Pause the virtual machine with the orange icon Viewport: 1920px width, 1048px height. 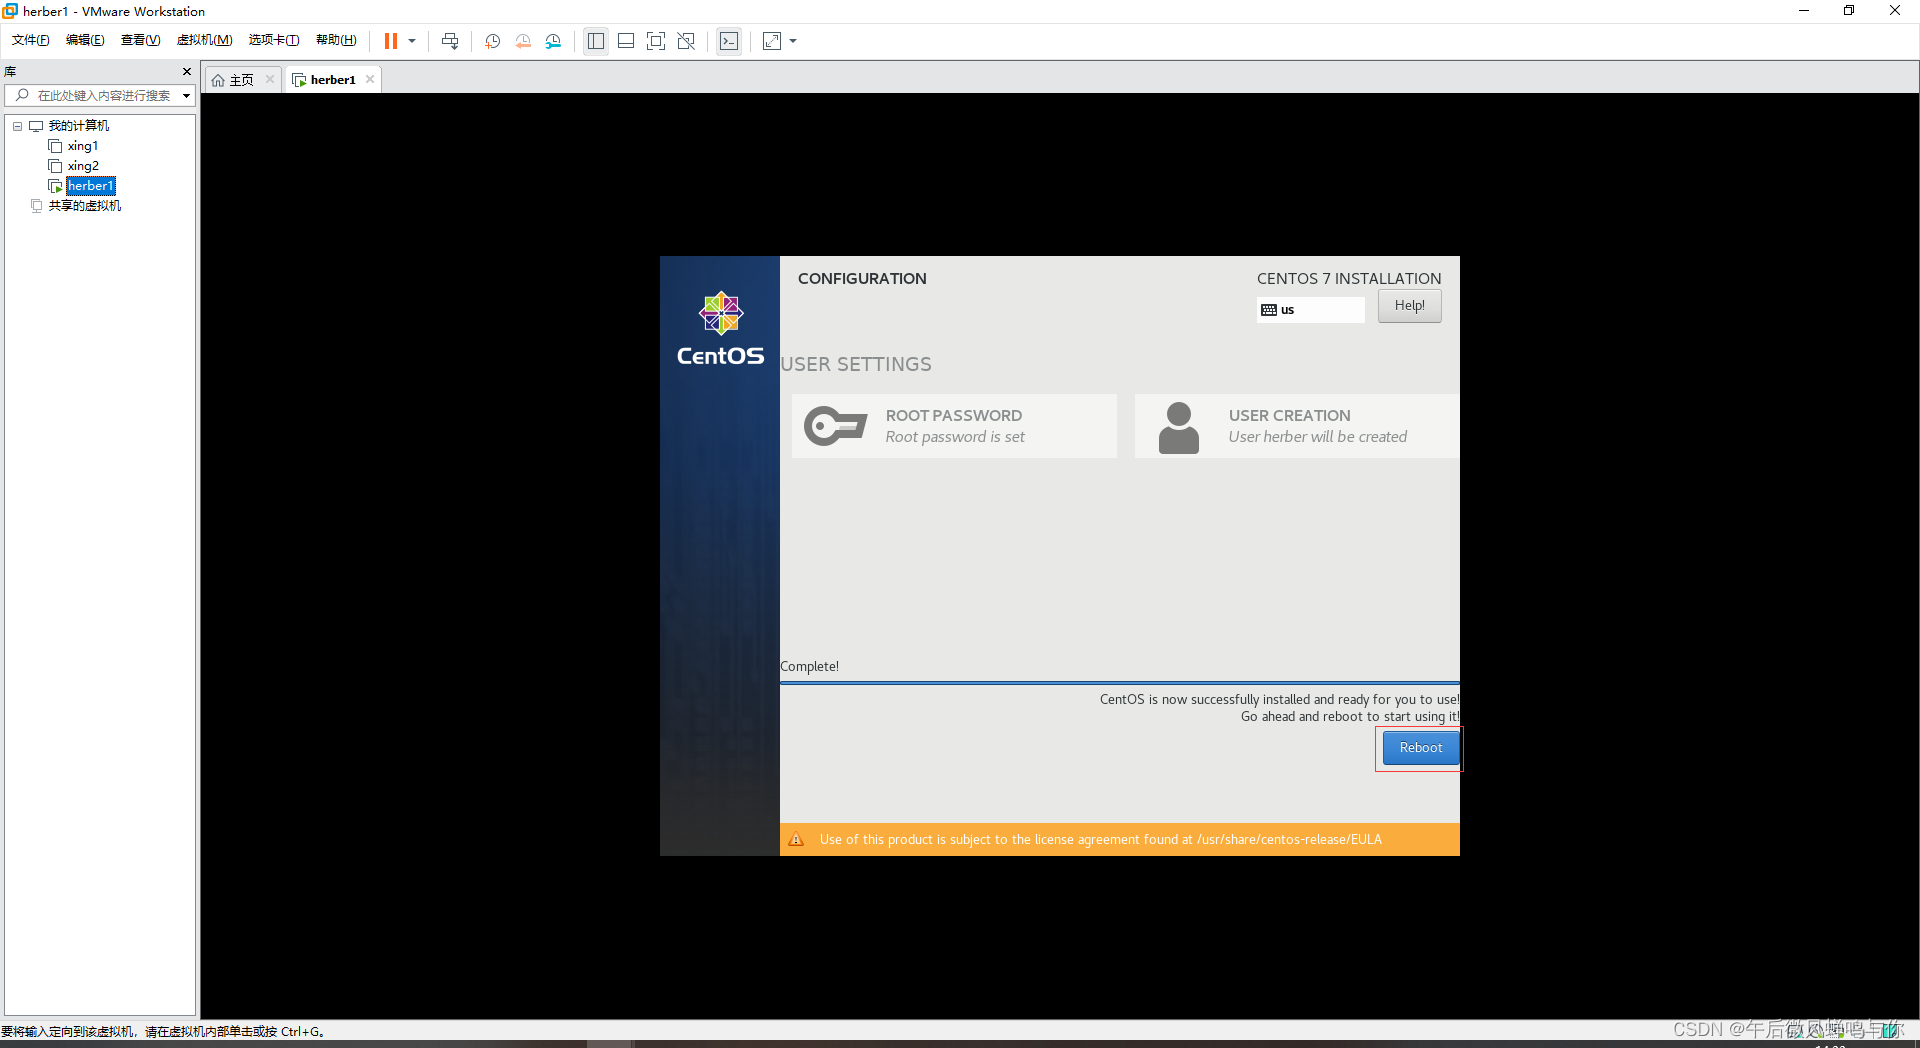click(x=391, y=41)
